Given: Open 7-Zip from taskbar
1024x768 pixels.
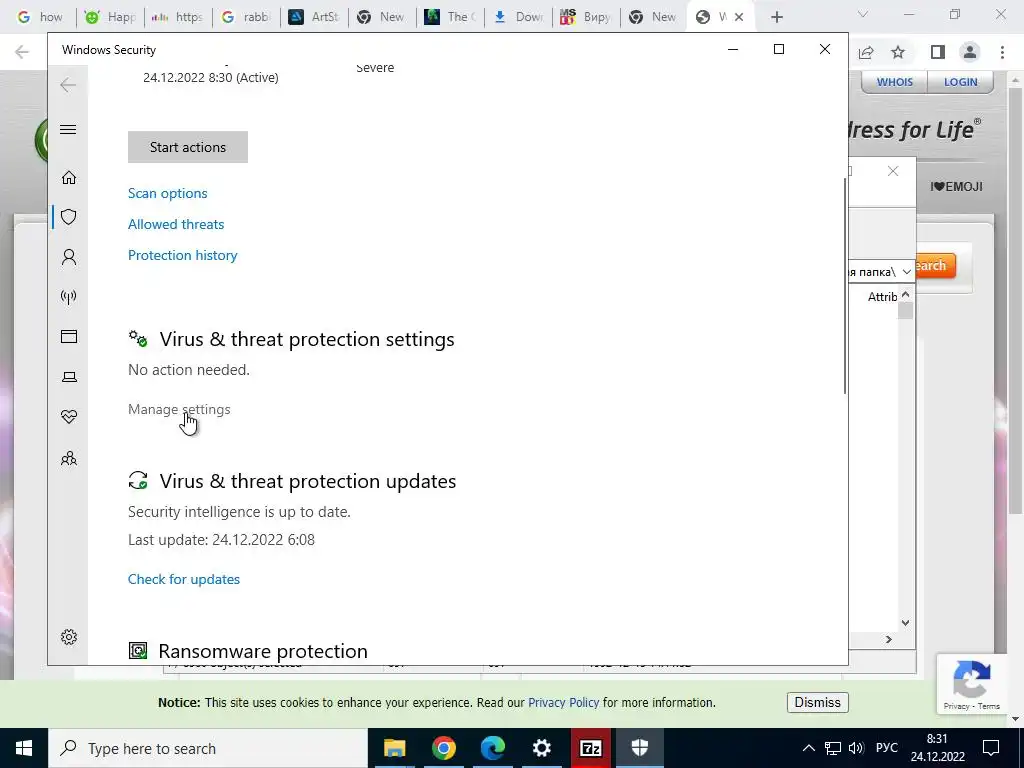Looking at the screenshot, I should click(591, 748).
